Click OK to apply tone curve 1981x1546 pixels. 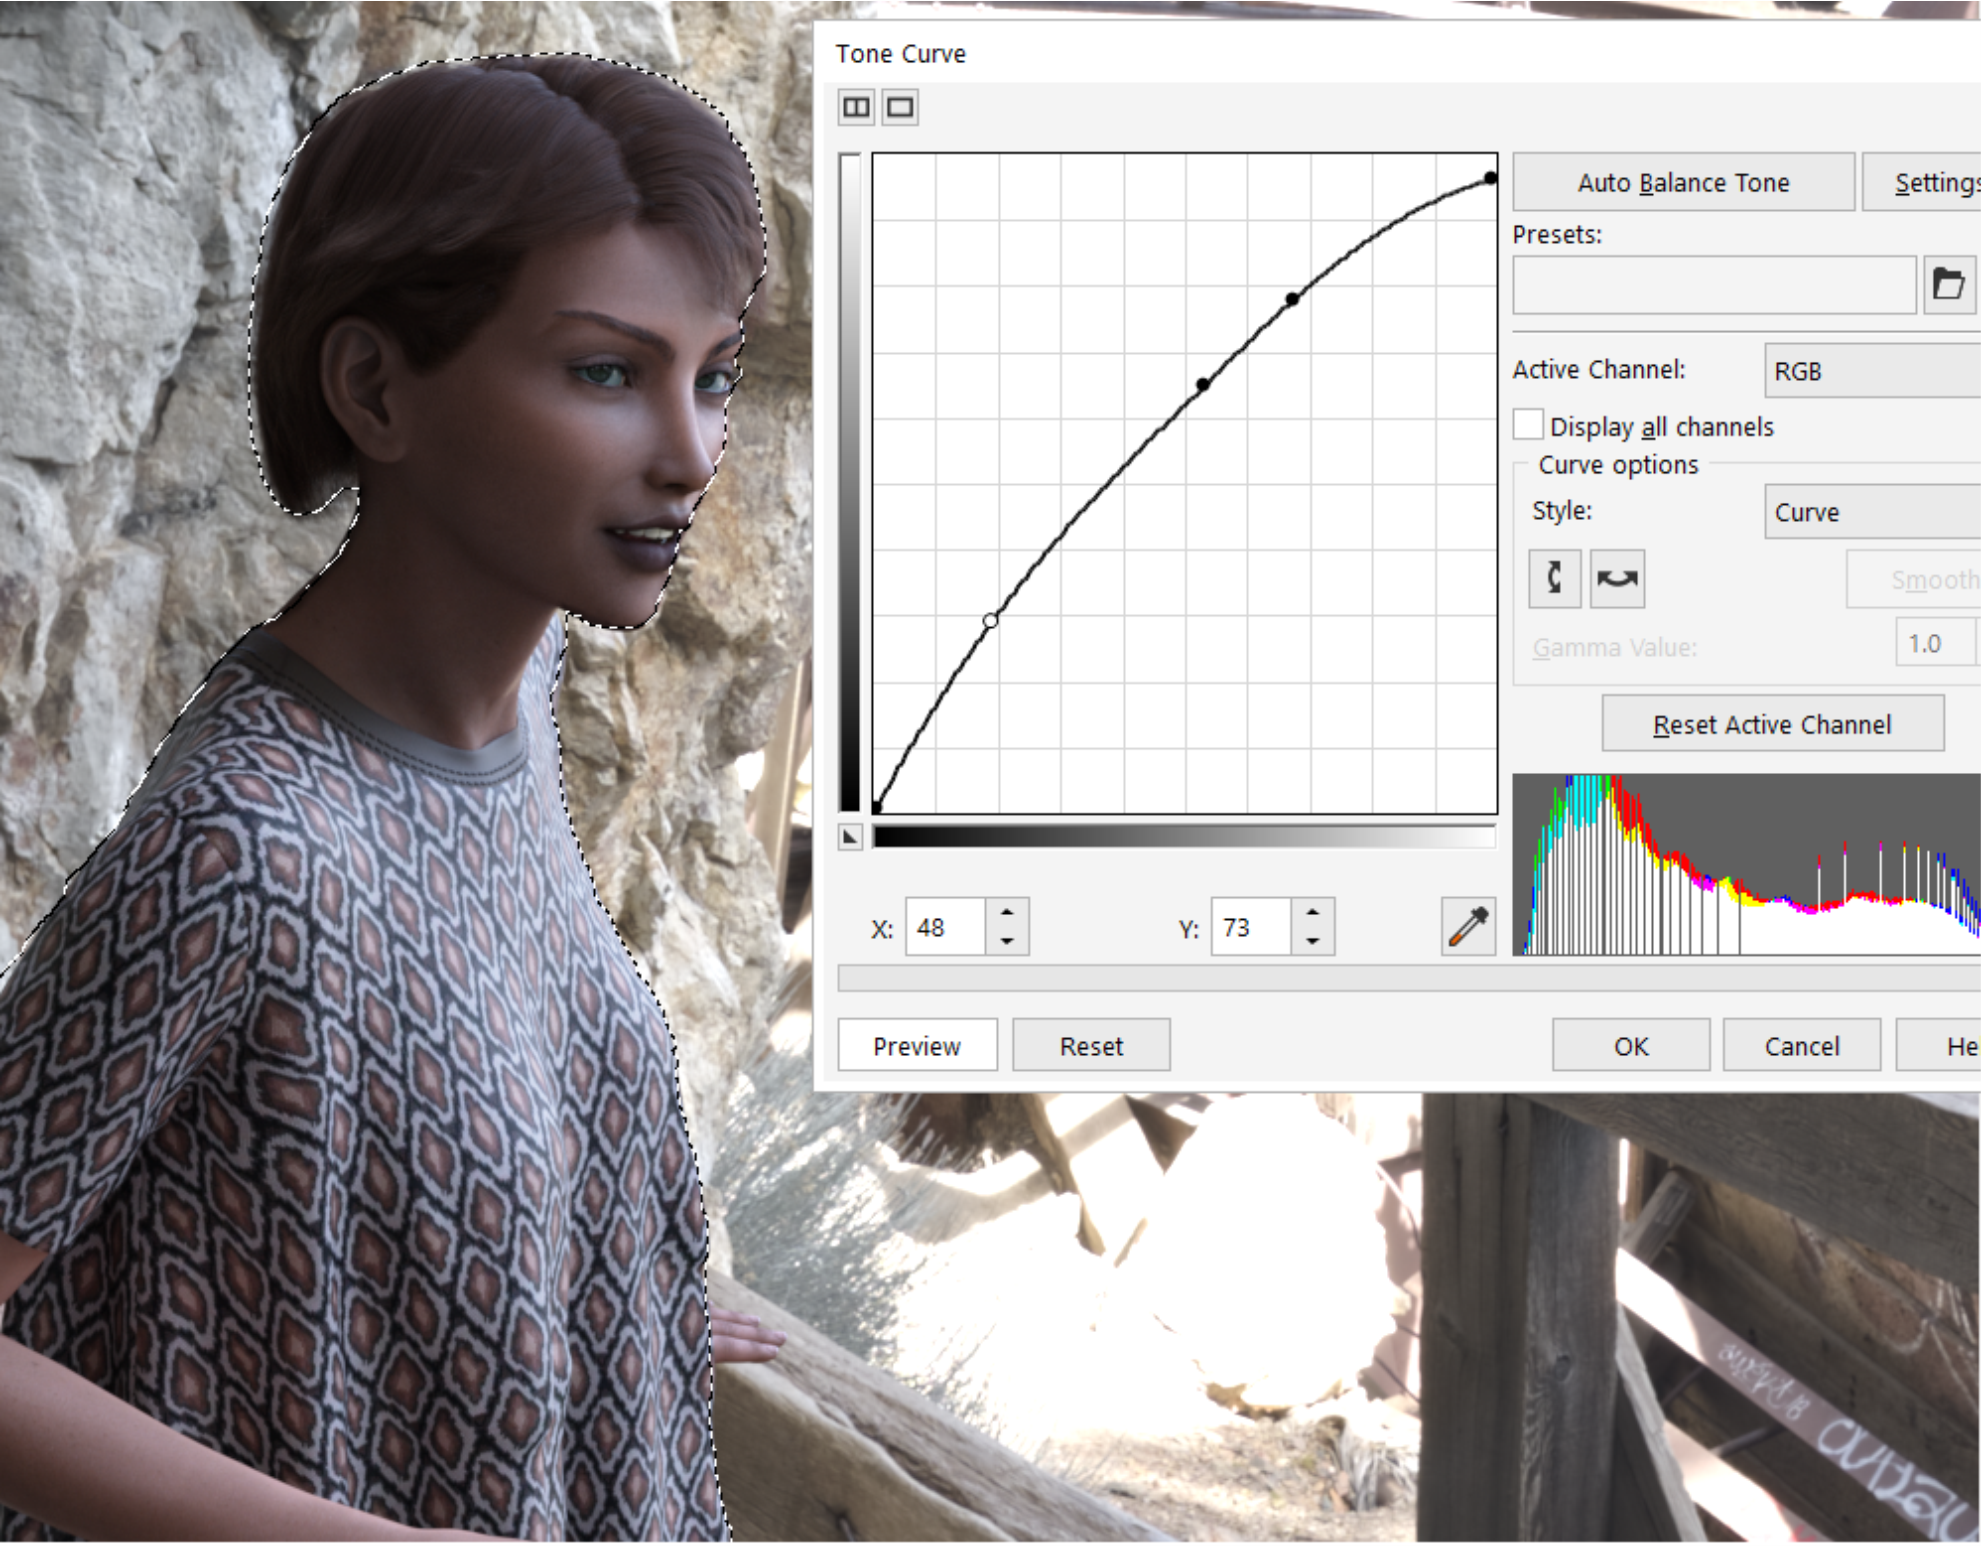click(x=1630, y=1046)
